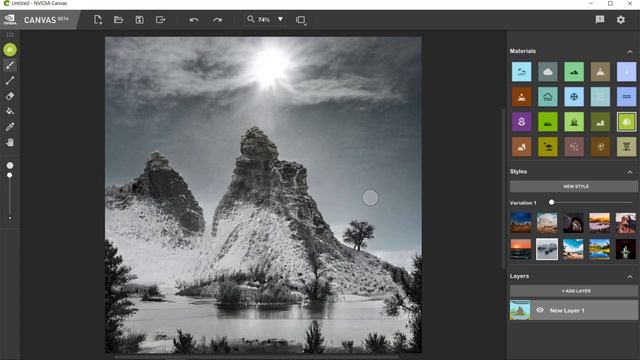The image size is (640, 360).
Task: Pick the purple flower material
Action: [522, 122]
